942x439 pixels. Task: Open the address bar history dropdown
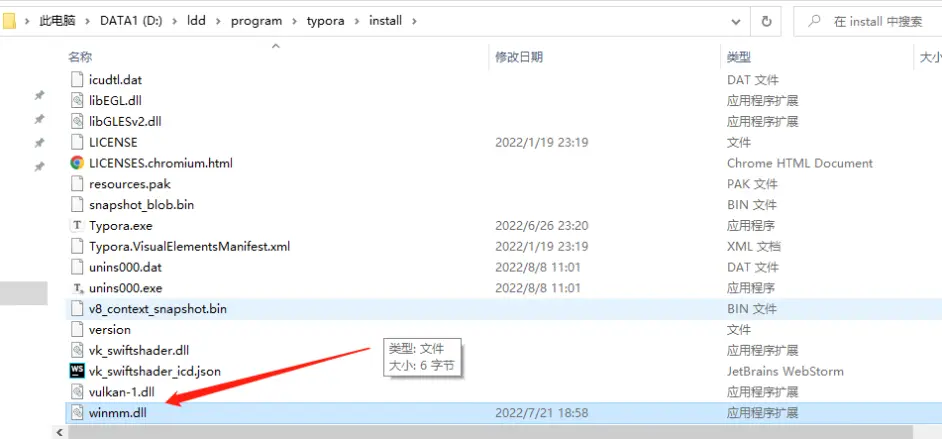coord(736,22)
